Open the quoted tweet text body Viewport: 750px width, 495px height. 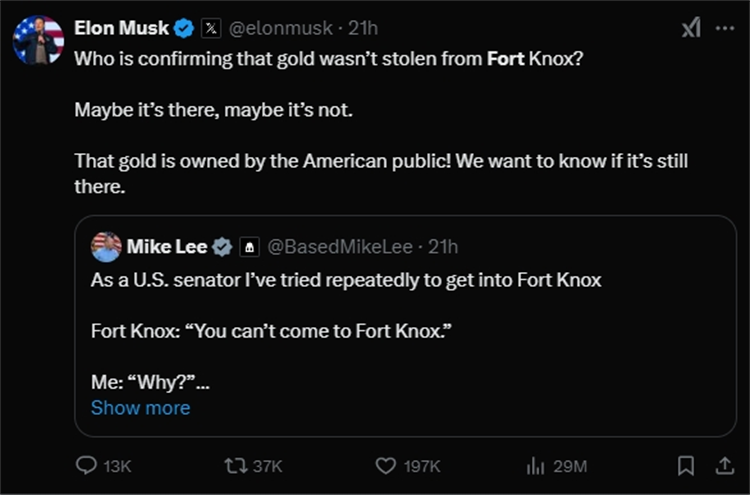[346, 280]
